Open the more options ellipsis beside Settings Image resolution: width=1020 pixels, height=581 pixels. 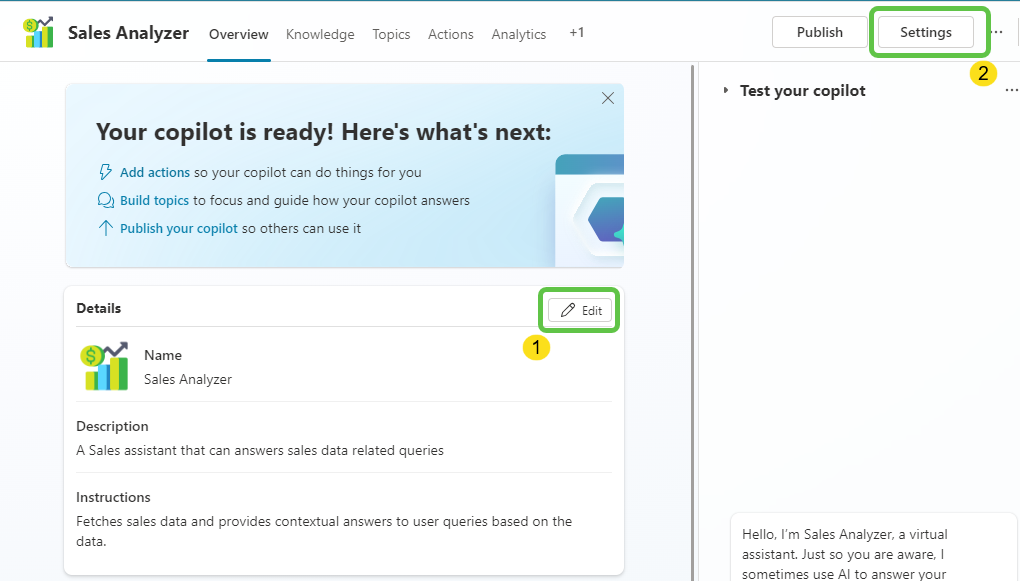996,32
